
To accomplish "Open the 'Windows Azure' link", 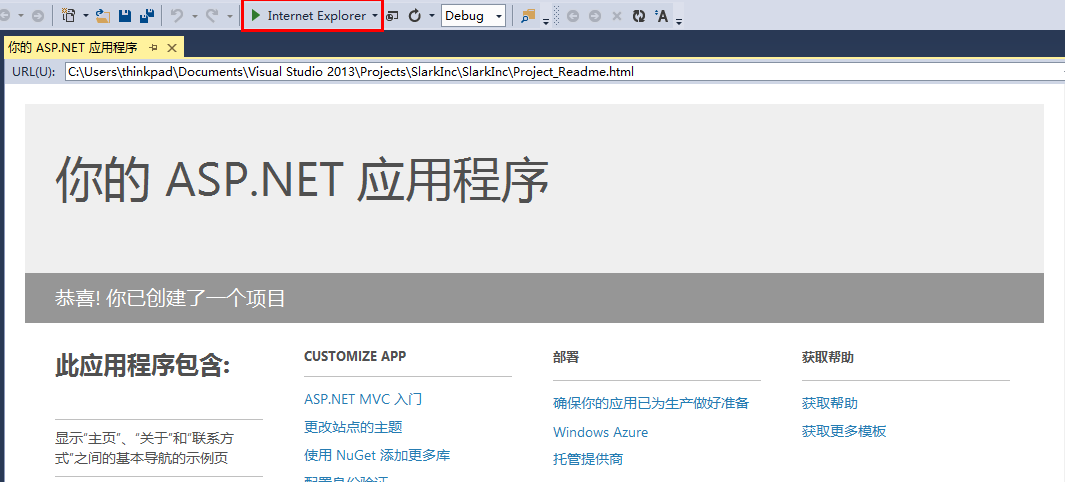I will tap(600, 432).
